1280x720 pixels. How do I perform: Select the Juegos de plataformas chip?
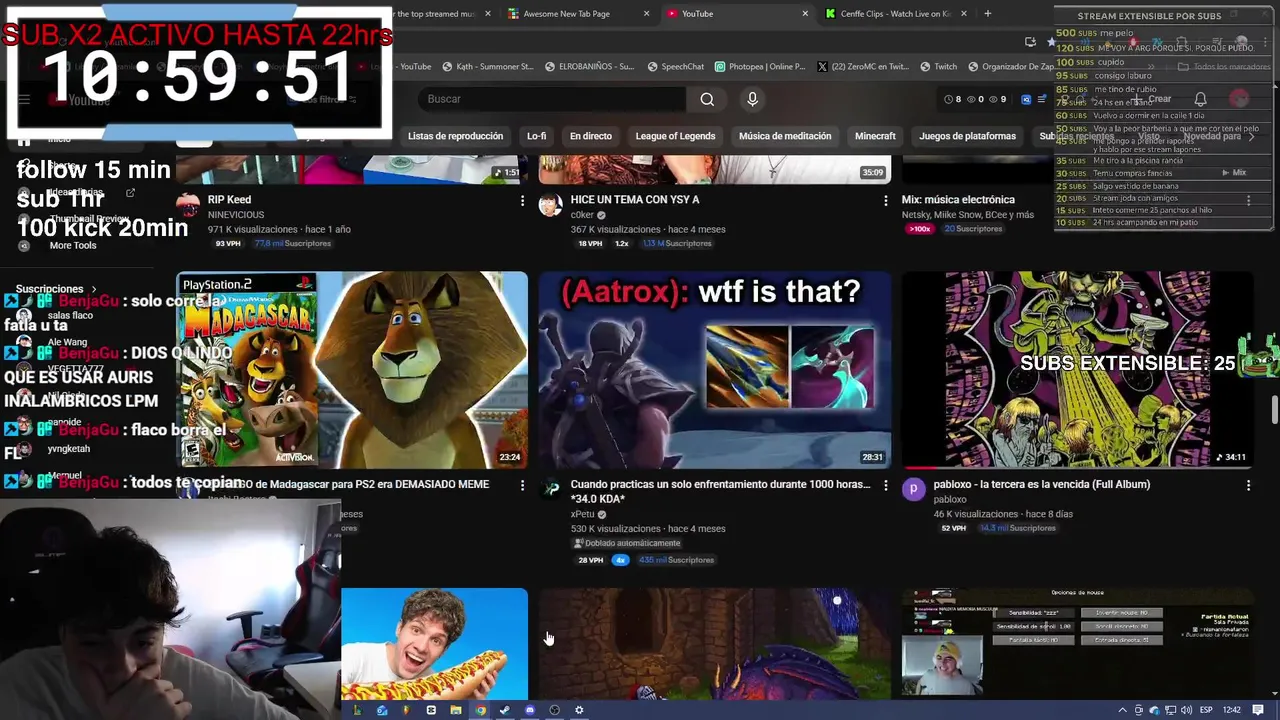tap(968, 136)
